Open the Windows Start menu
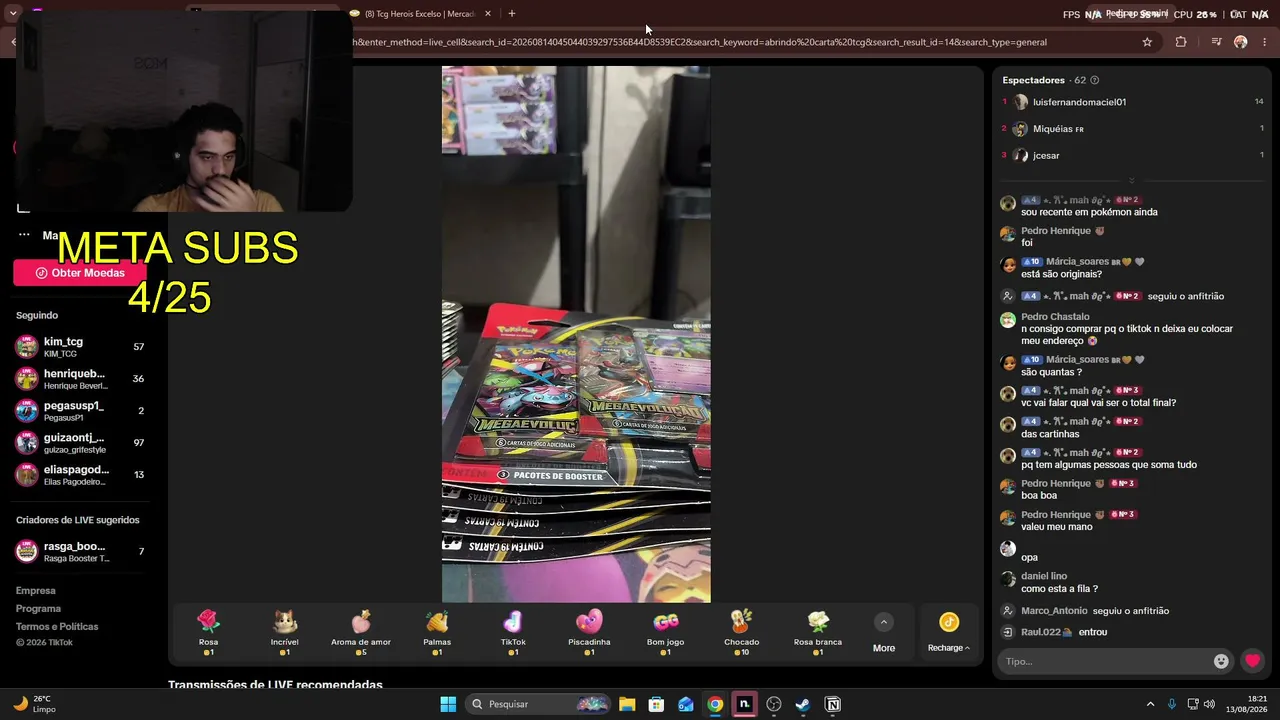The height and width of the screenshot is (720, 1280). (448, 704)
